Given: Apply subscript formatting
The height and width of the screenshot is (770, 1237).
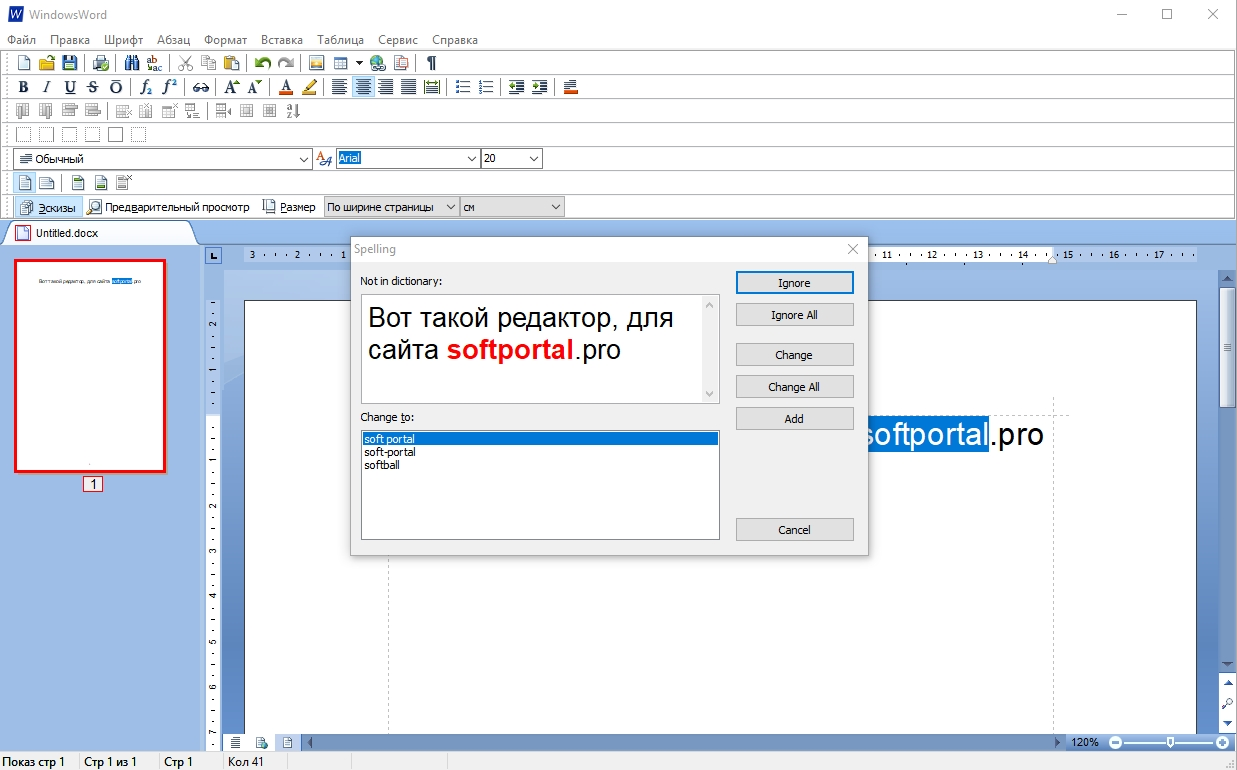Looking at the screenshot, I should (146, 87).
